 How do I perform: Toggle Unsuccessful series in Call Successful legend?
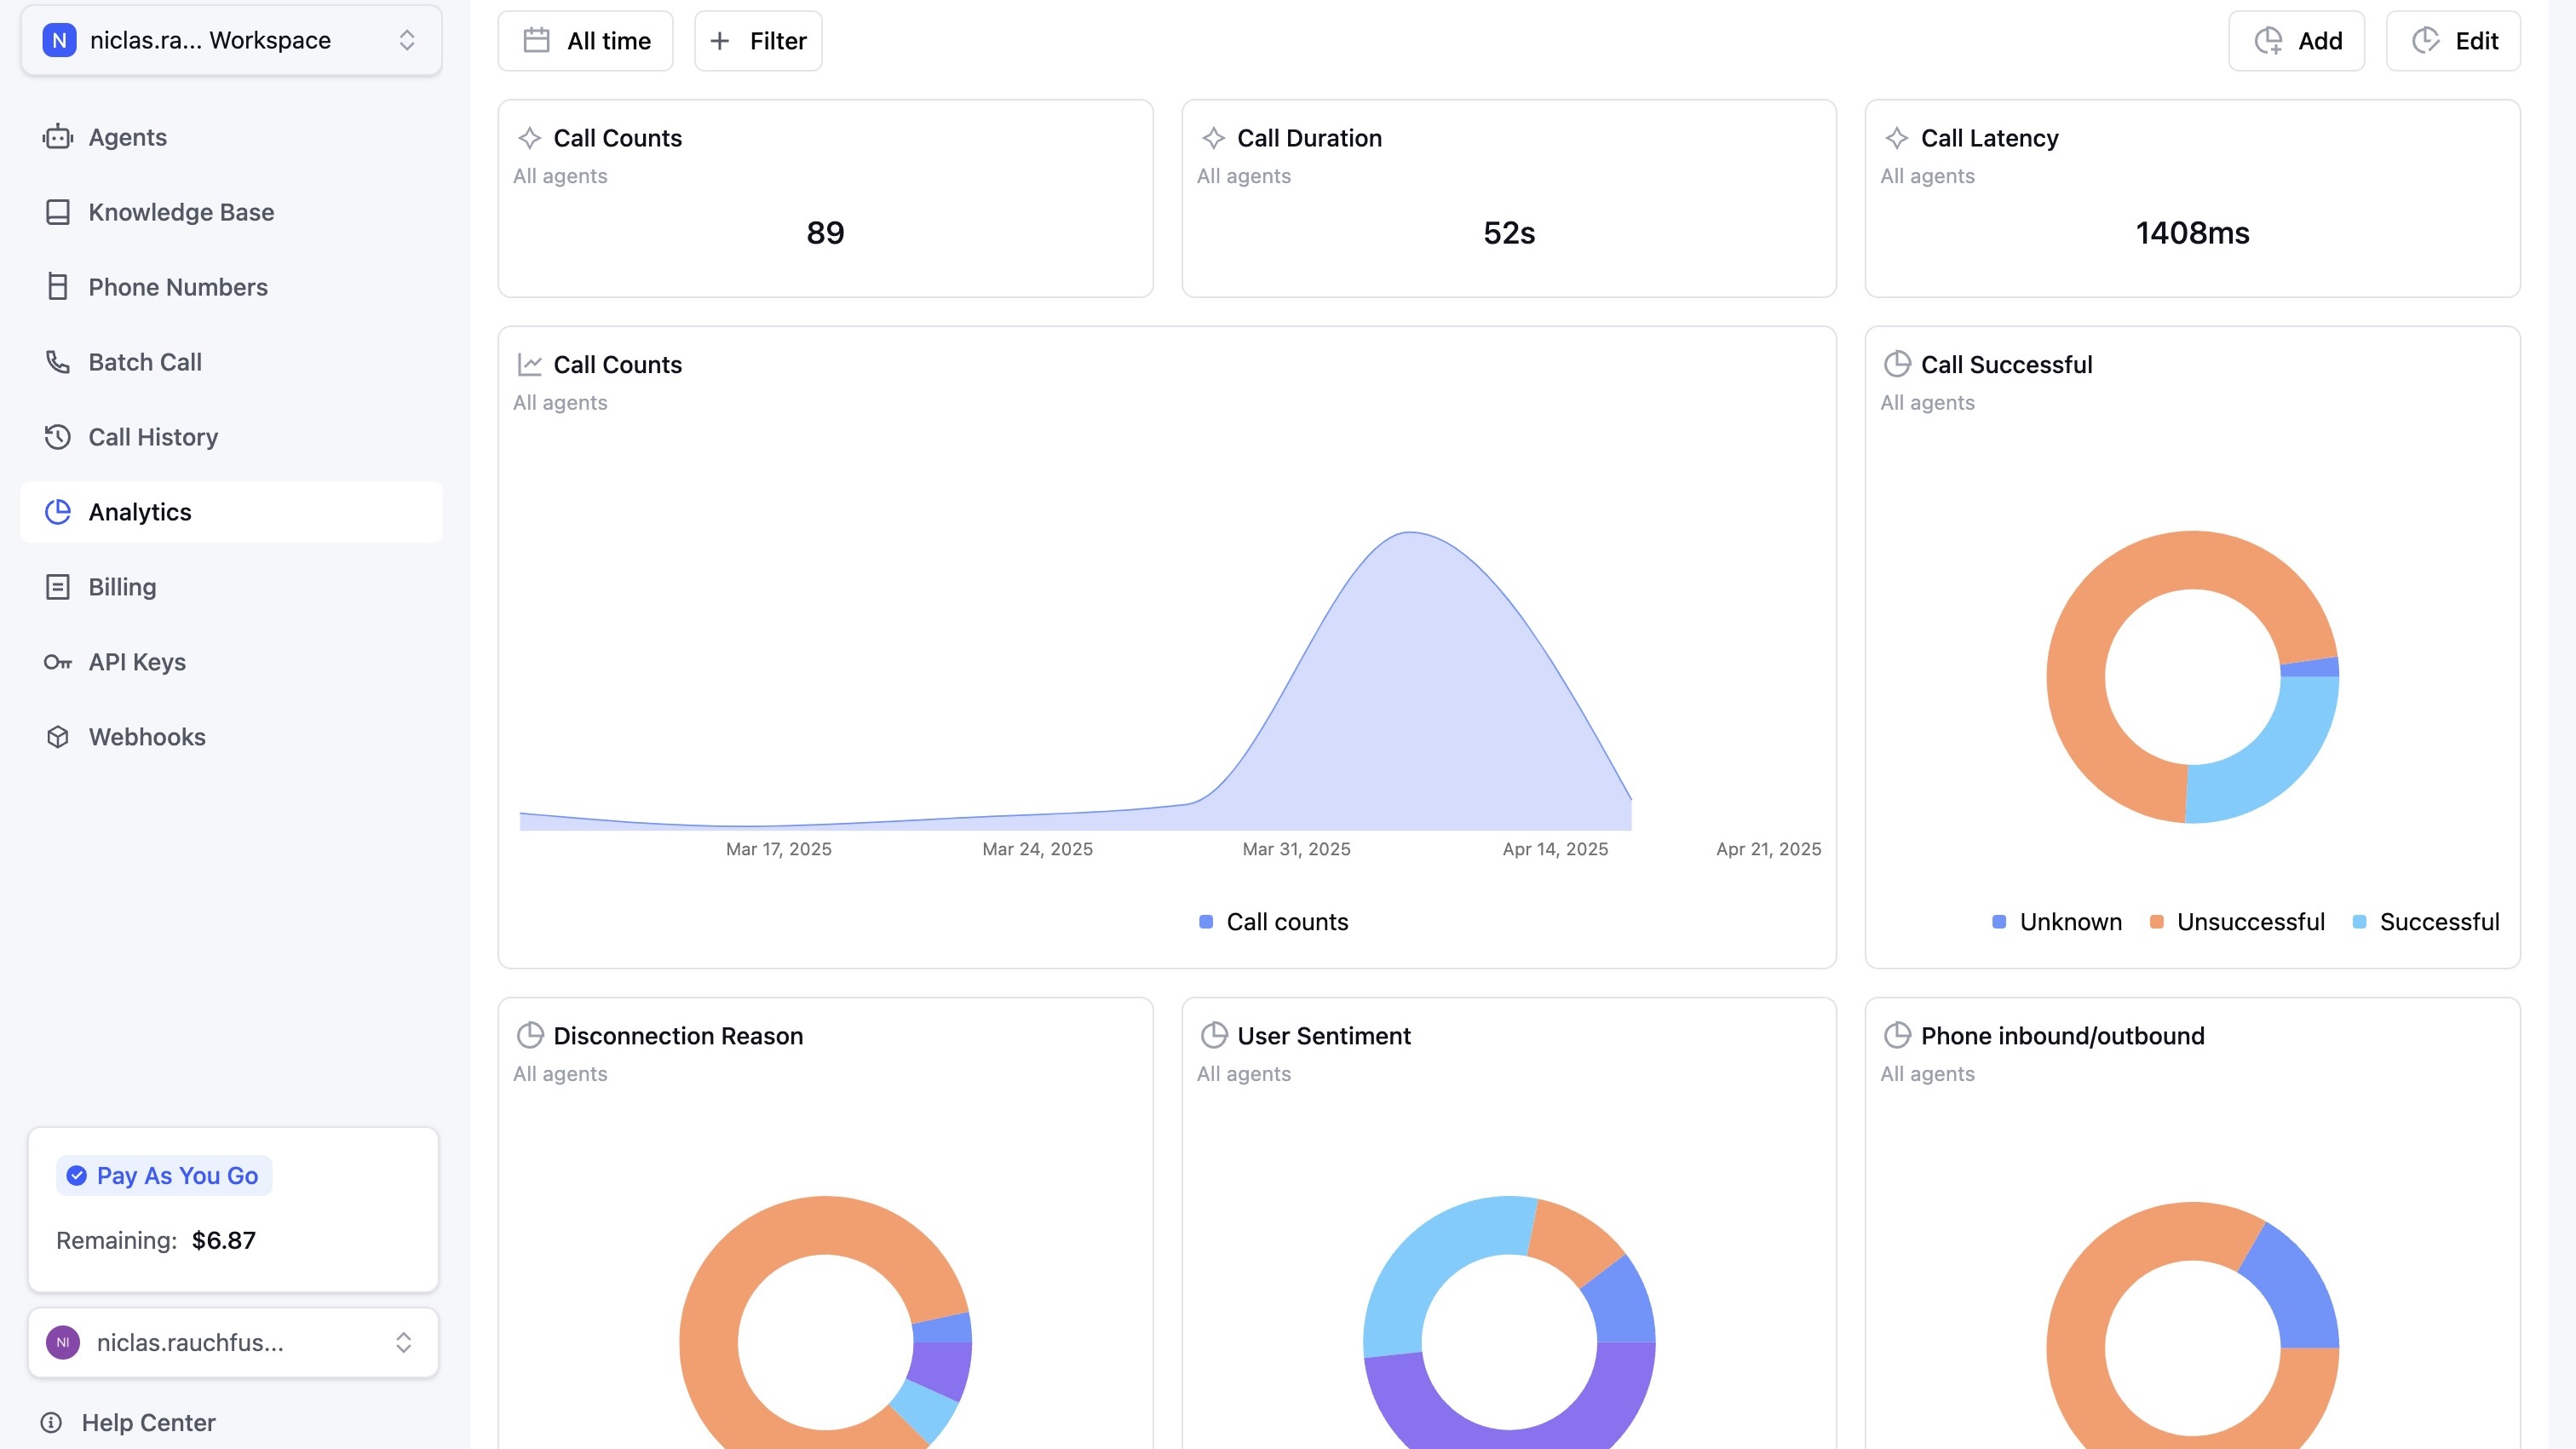coord(2249,922)
